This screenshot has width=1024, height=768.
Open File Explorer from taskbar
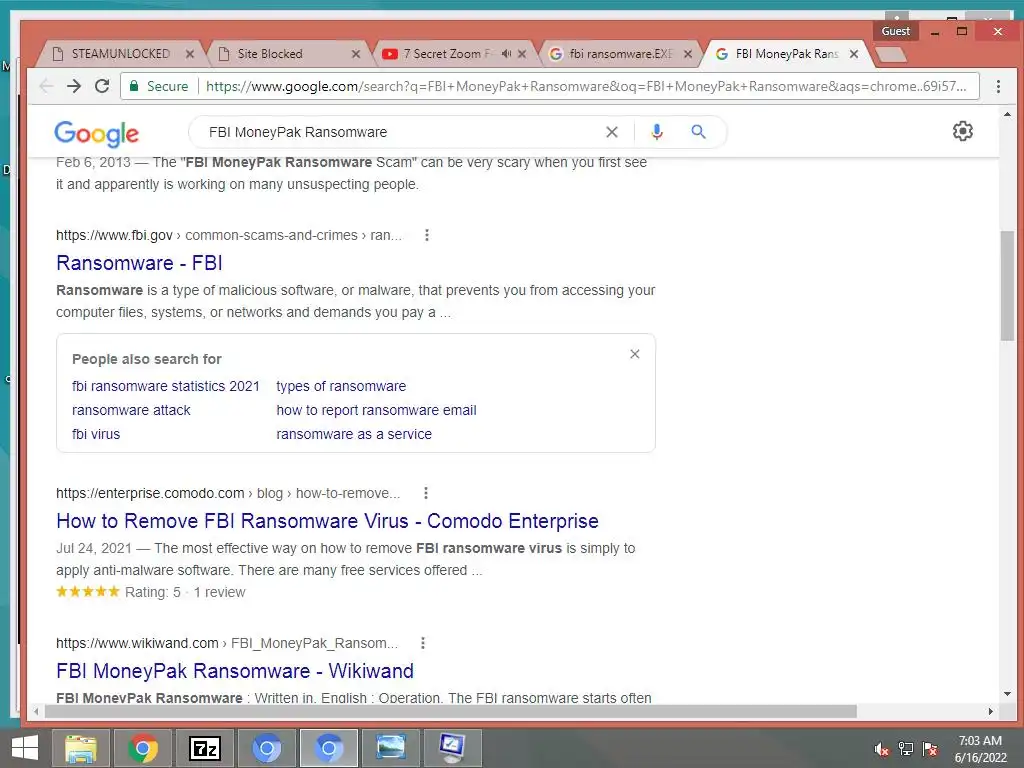(x=81, y=748)
